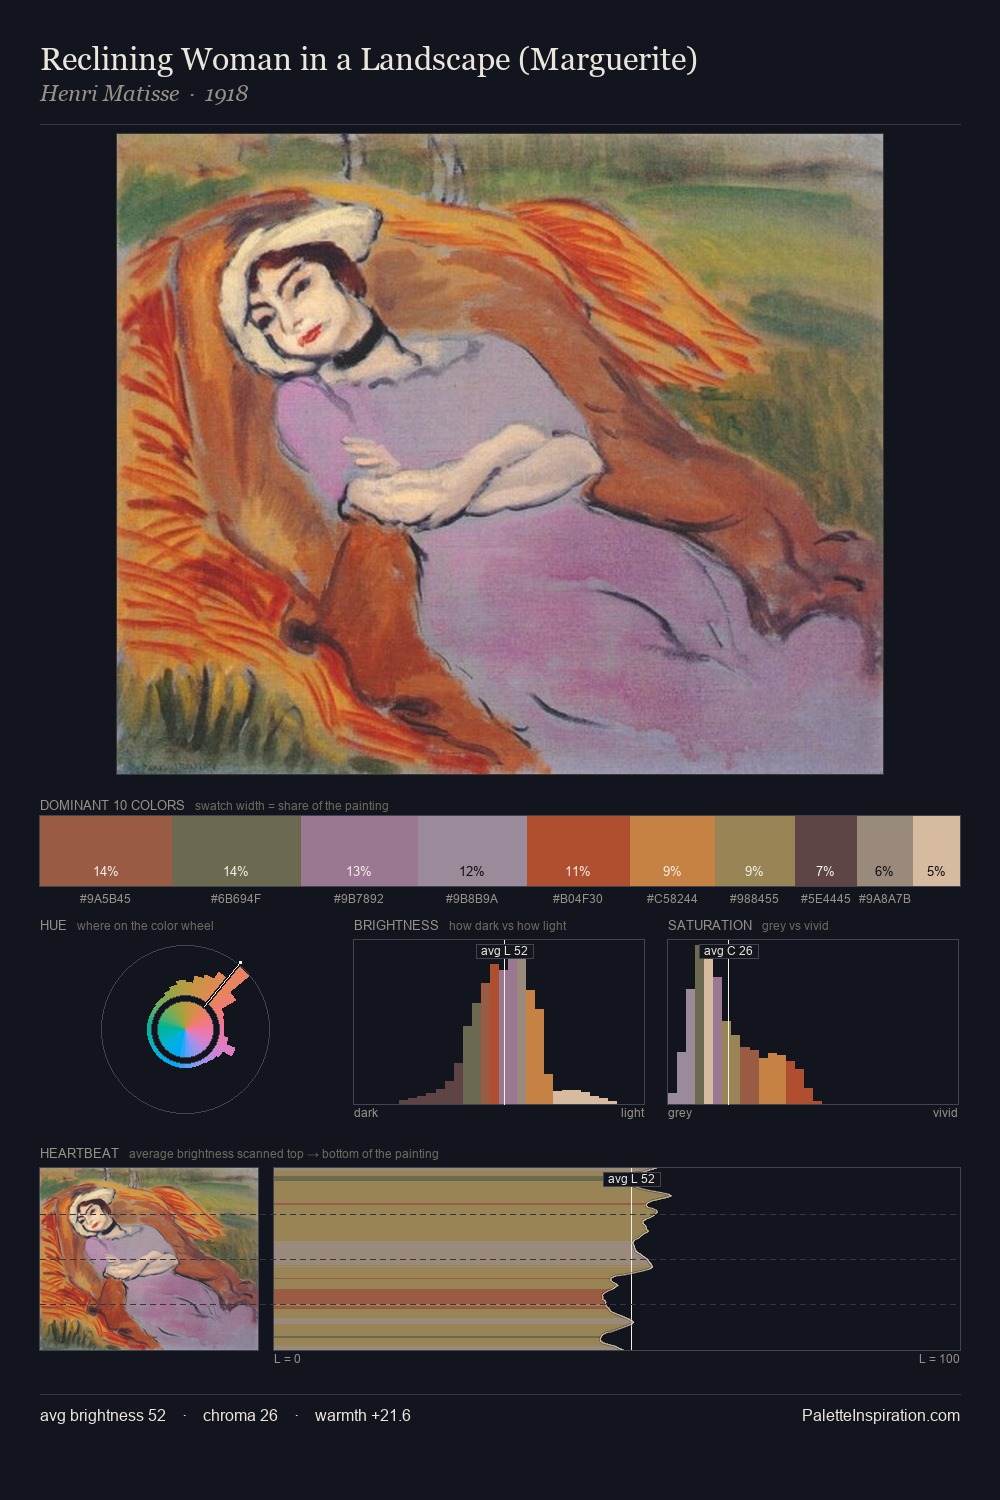1000x1500 pixels.
Task: Click the painting title heading
Action: coord(369,59)
